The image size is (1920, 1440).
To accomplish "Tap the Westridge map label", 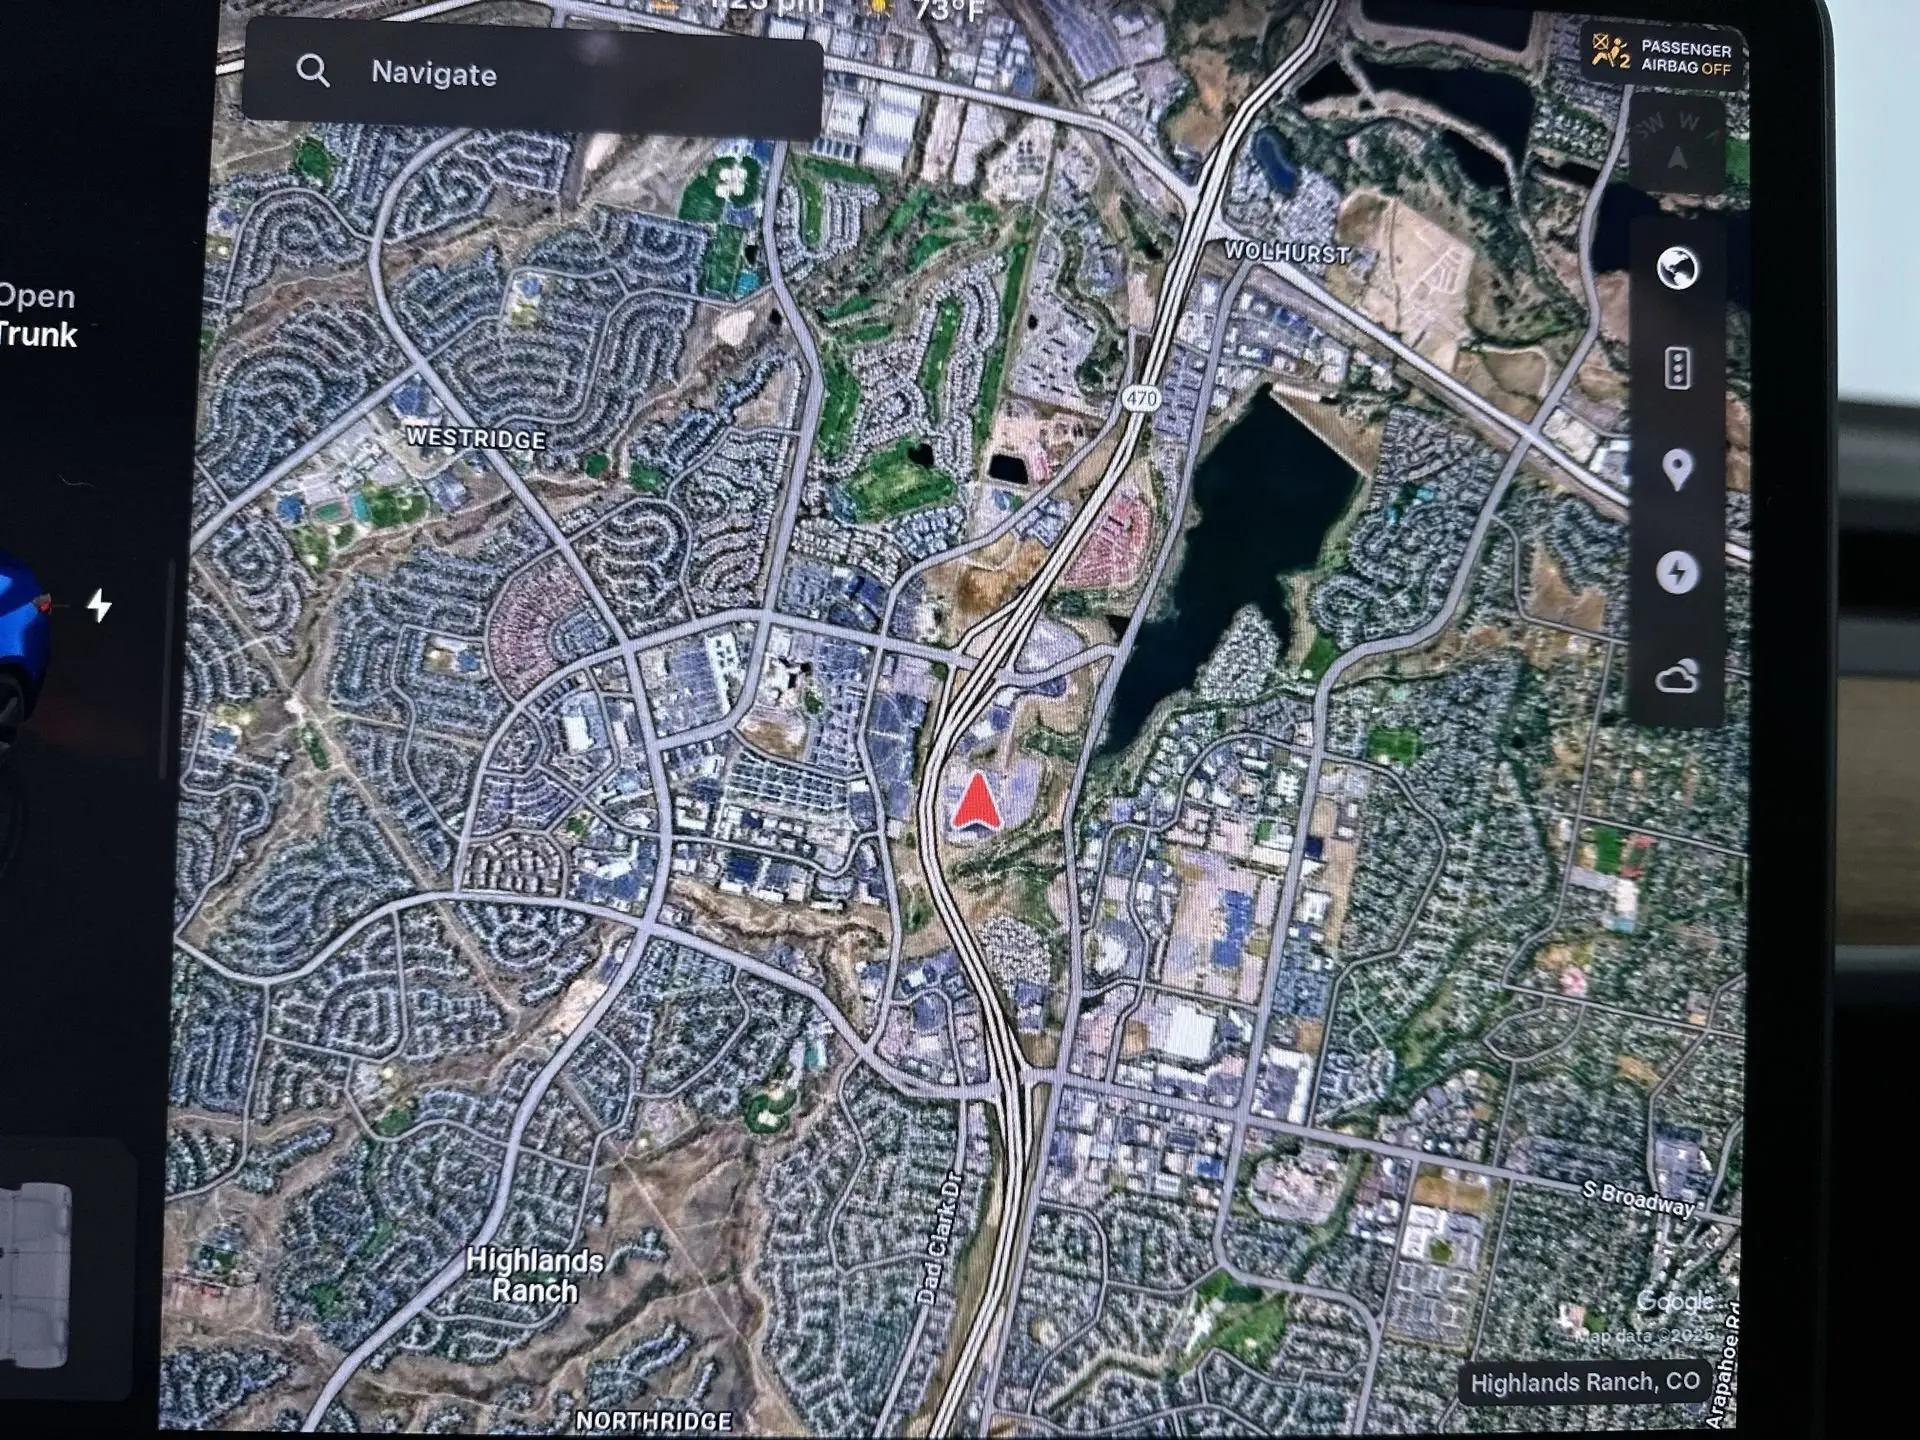I will point(476,438).
